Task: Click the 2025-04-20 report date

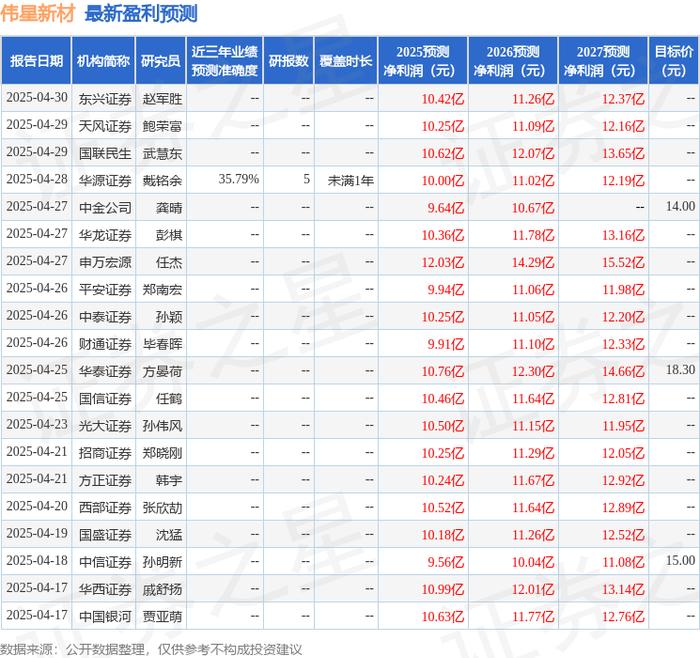Action: pyautogui.click(x=37, y=506)
